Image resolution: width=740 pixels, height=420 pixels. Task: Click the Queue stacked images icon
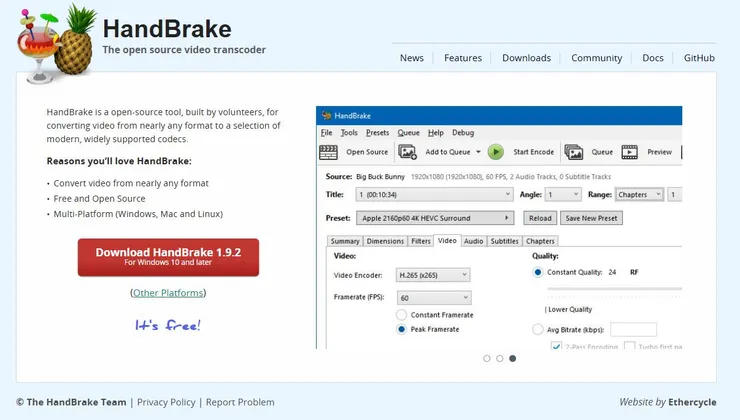point(573,152)
